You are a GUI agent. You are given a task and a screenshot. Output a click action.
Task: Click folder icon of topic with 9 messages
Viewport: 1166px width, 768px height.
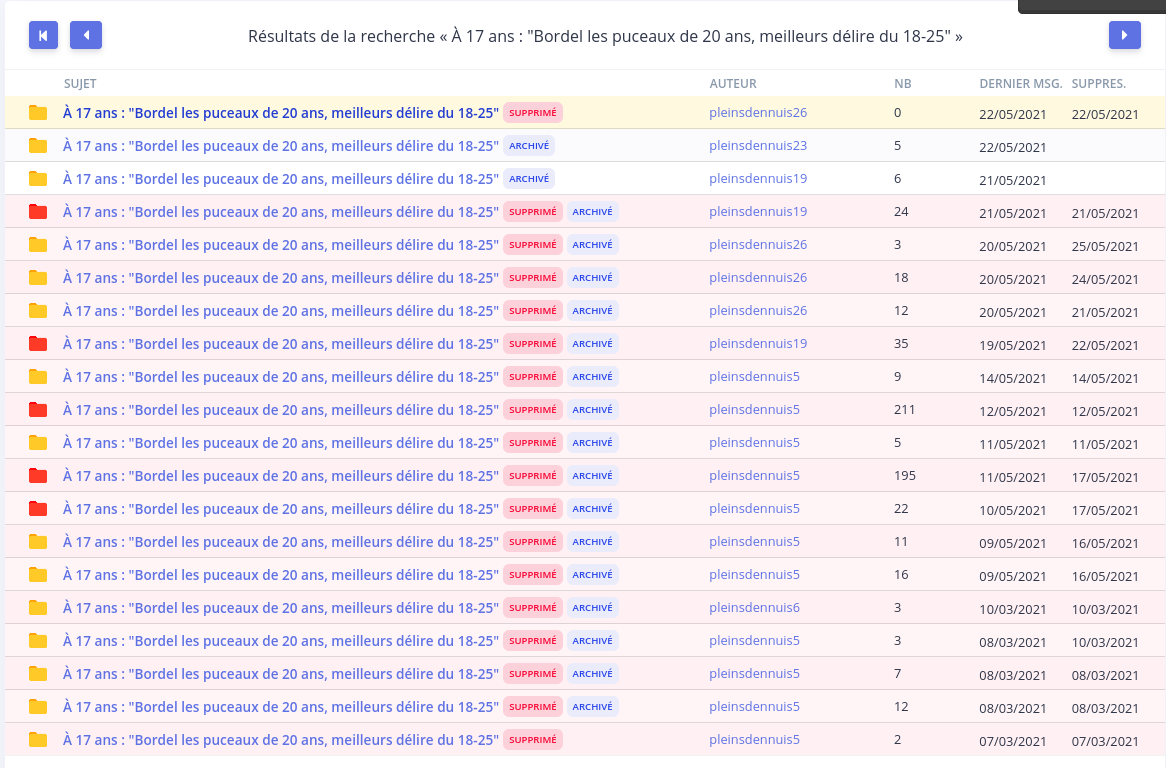coord(38,377)
